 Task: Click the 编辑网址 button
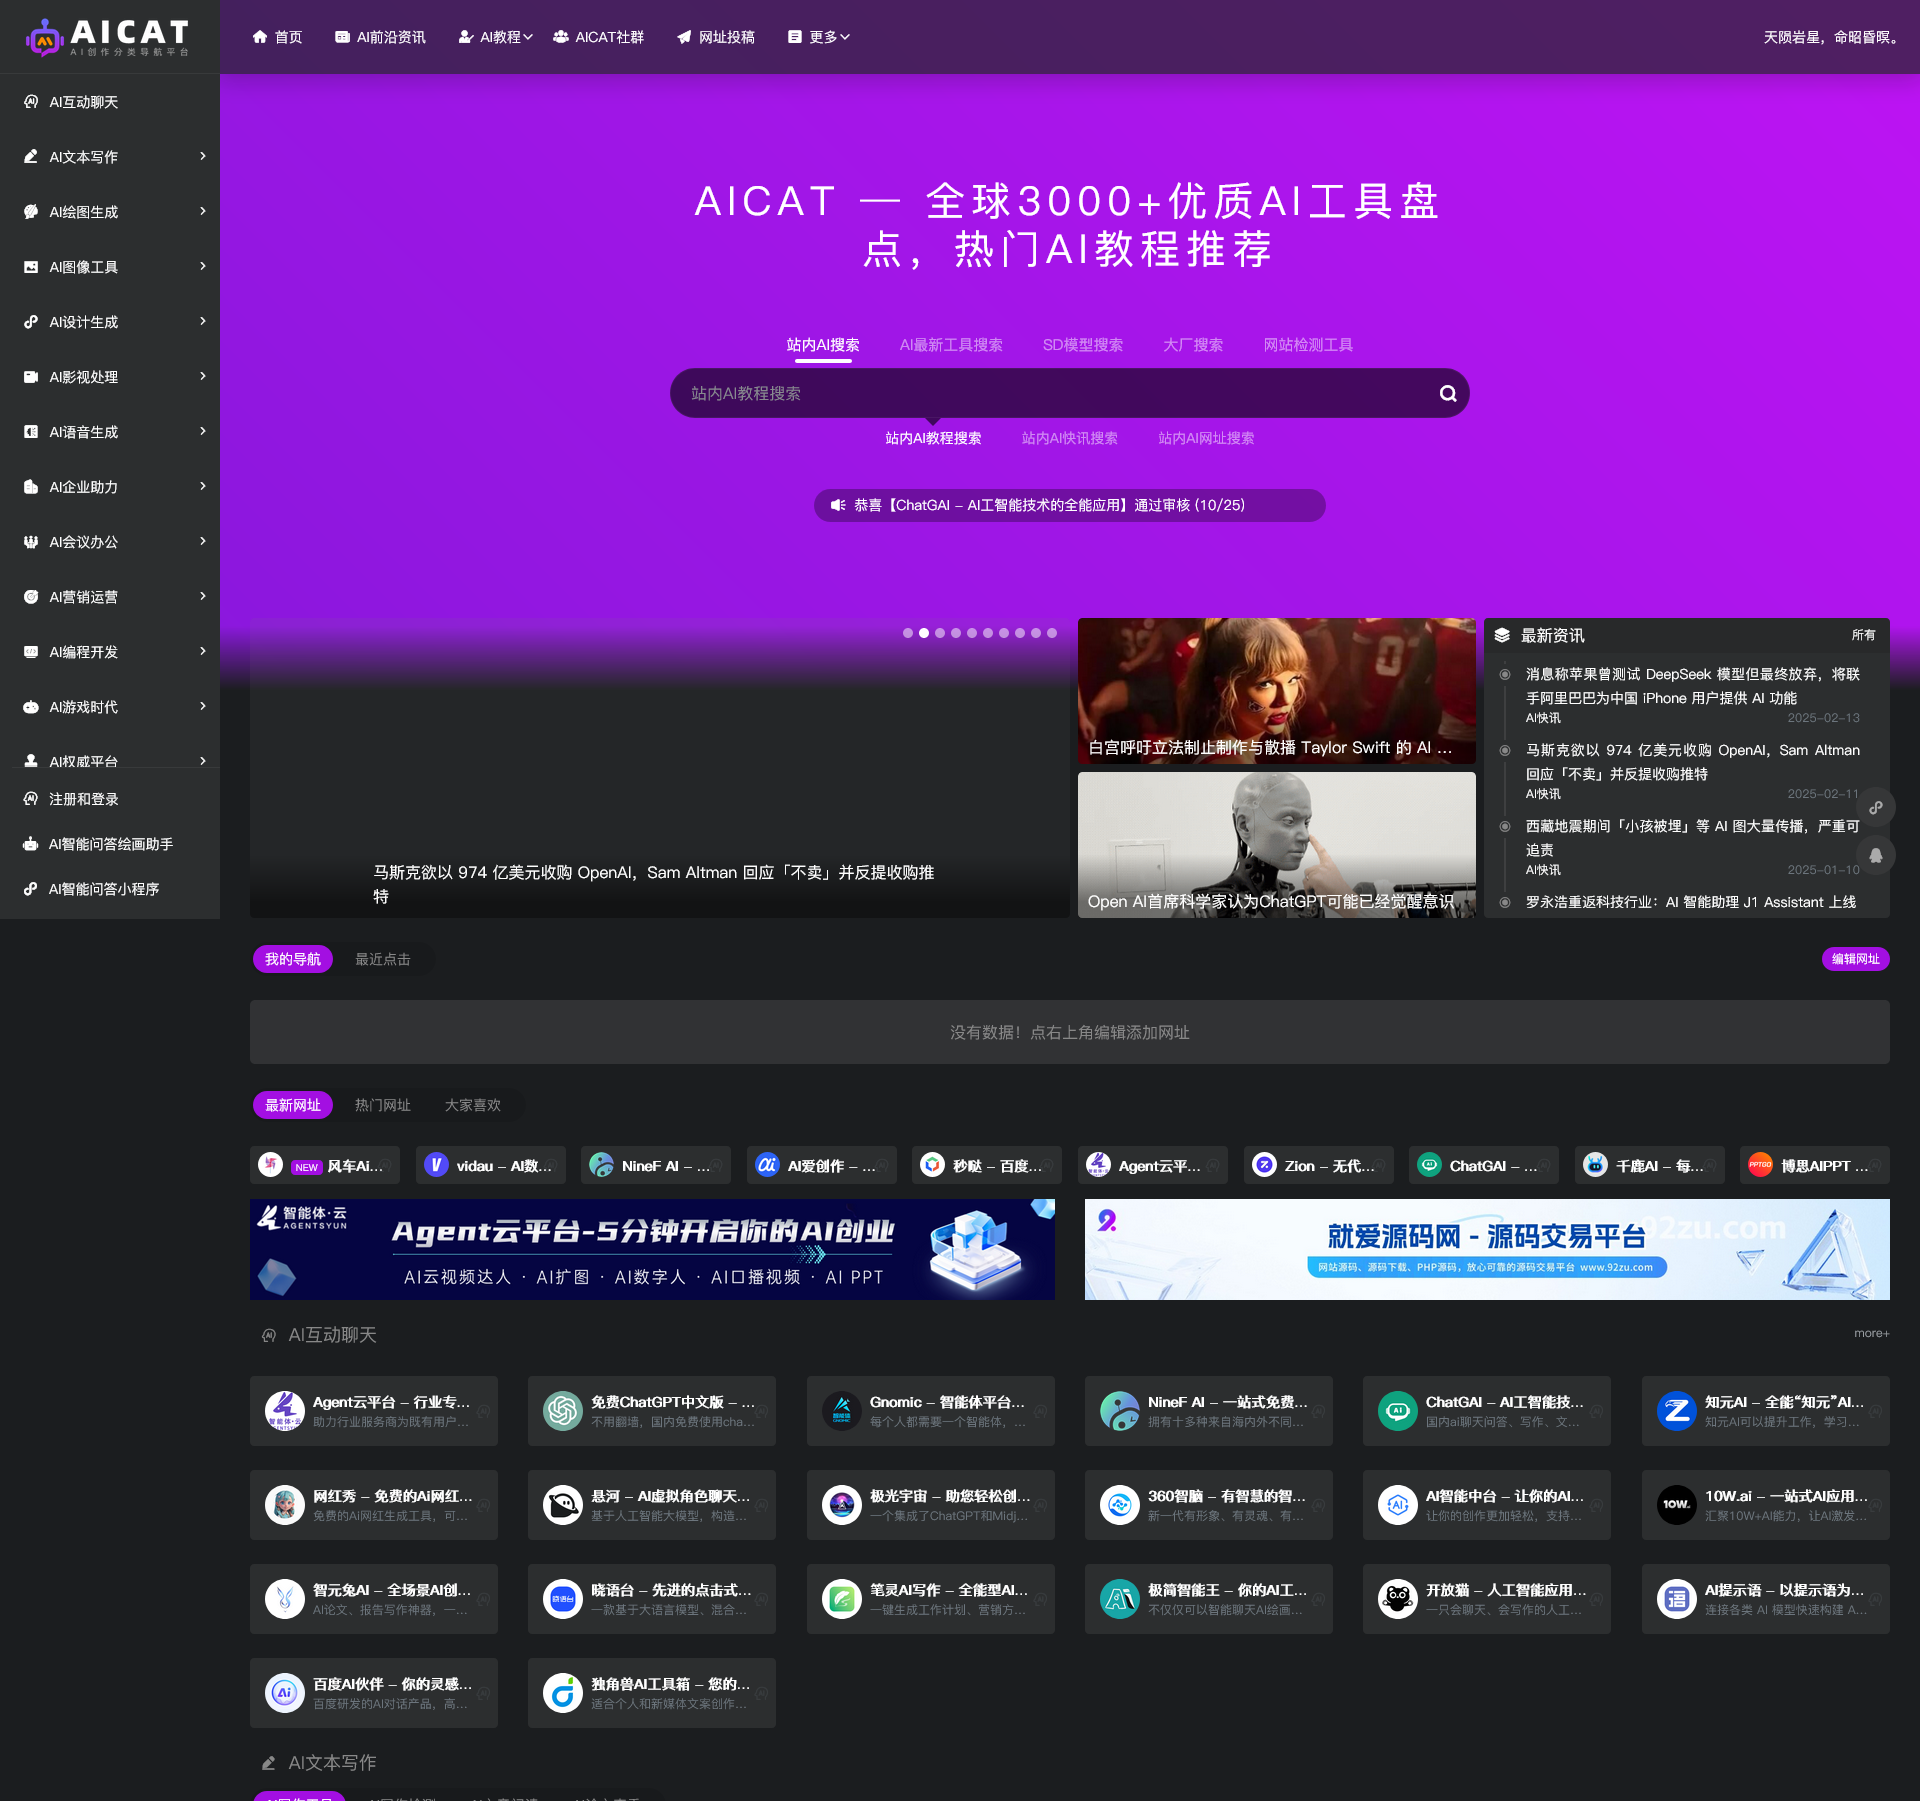click(x=1855, y=959)
